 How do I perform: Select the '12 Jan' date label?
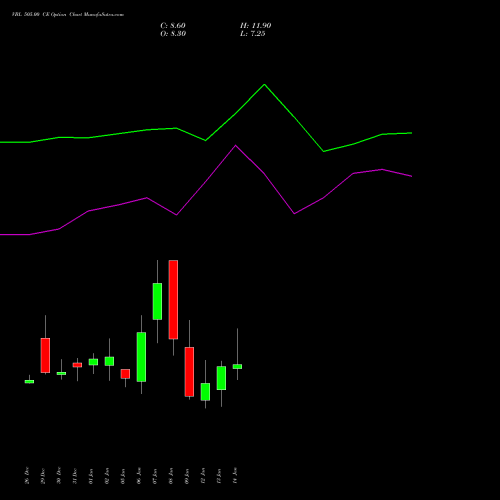[x=203, y=476]
